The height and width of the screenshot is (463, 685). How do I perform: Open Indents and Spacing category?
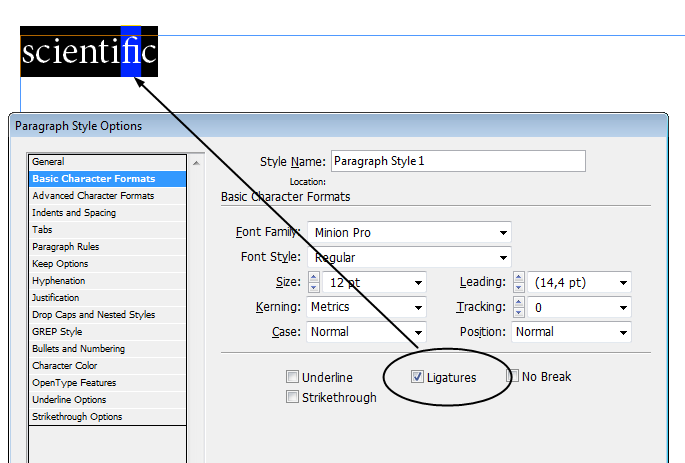click(107, 213)
